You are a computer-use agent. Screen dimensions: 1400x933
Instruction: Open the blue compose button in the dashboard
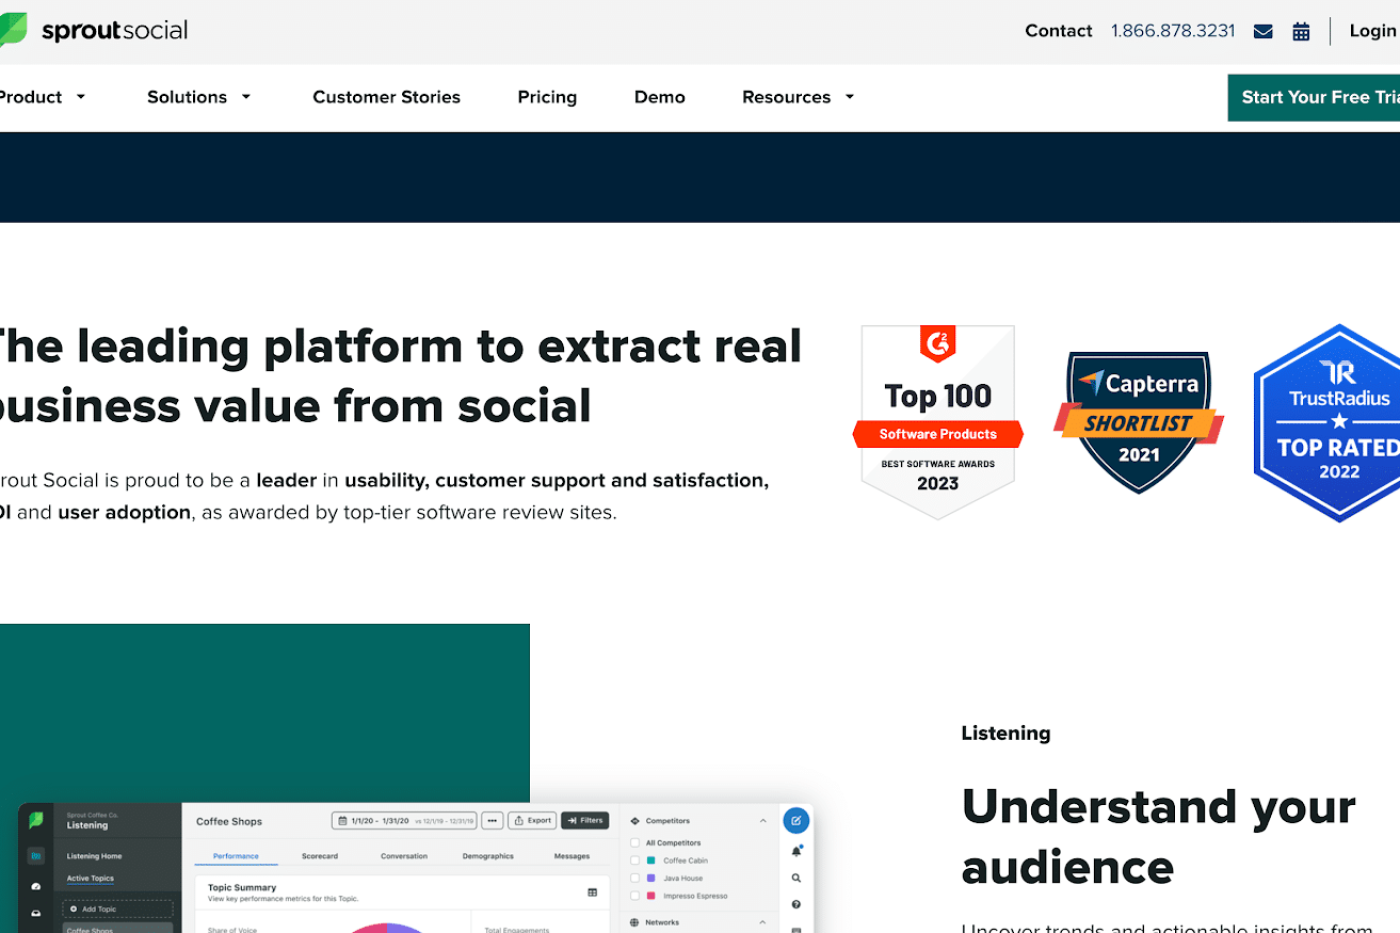pos(796,820)
